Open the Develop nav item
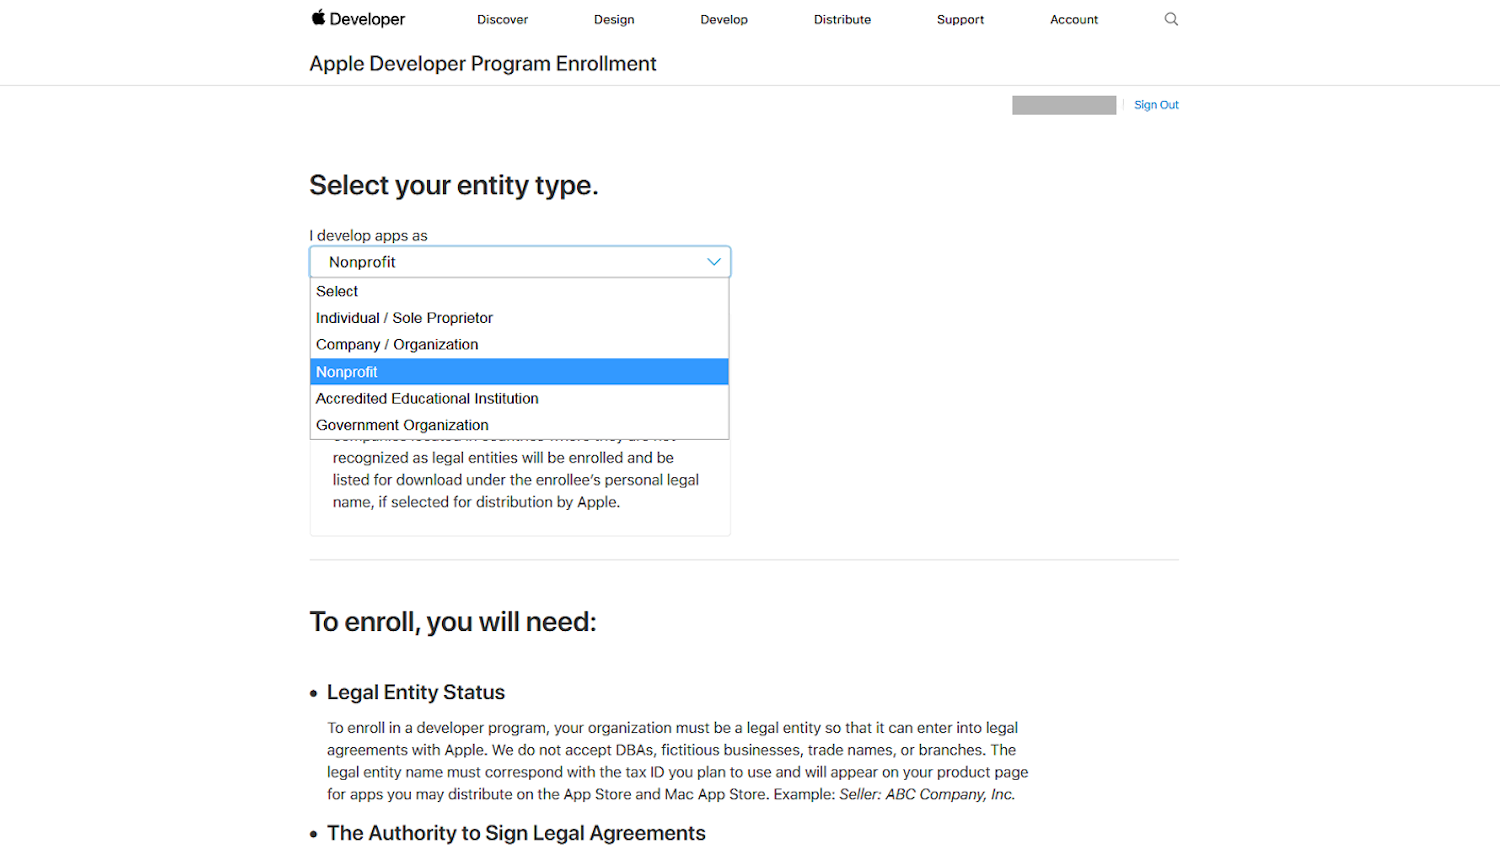Screen dimensions: 1500x850 [x=724, y=19]
